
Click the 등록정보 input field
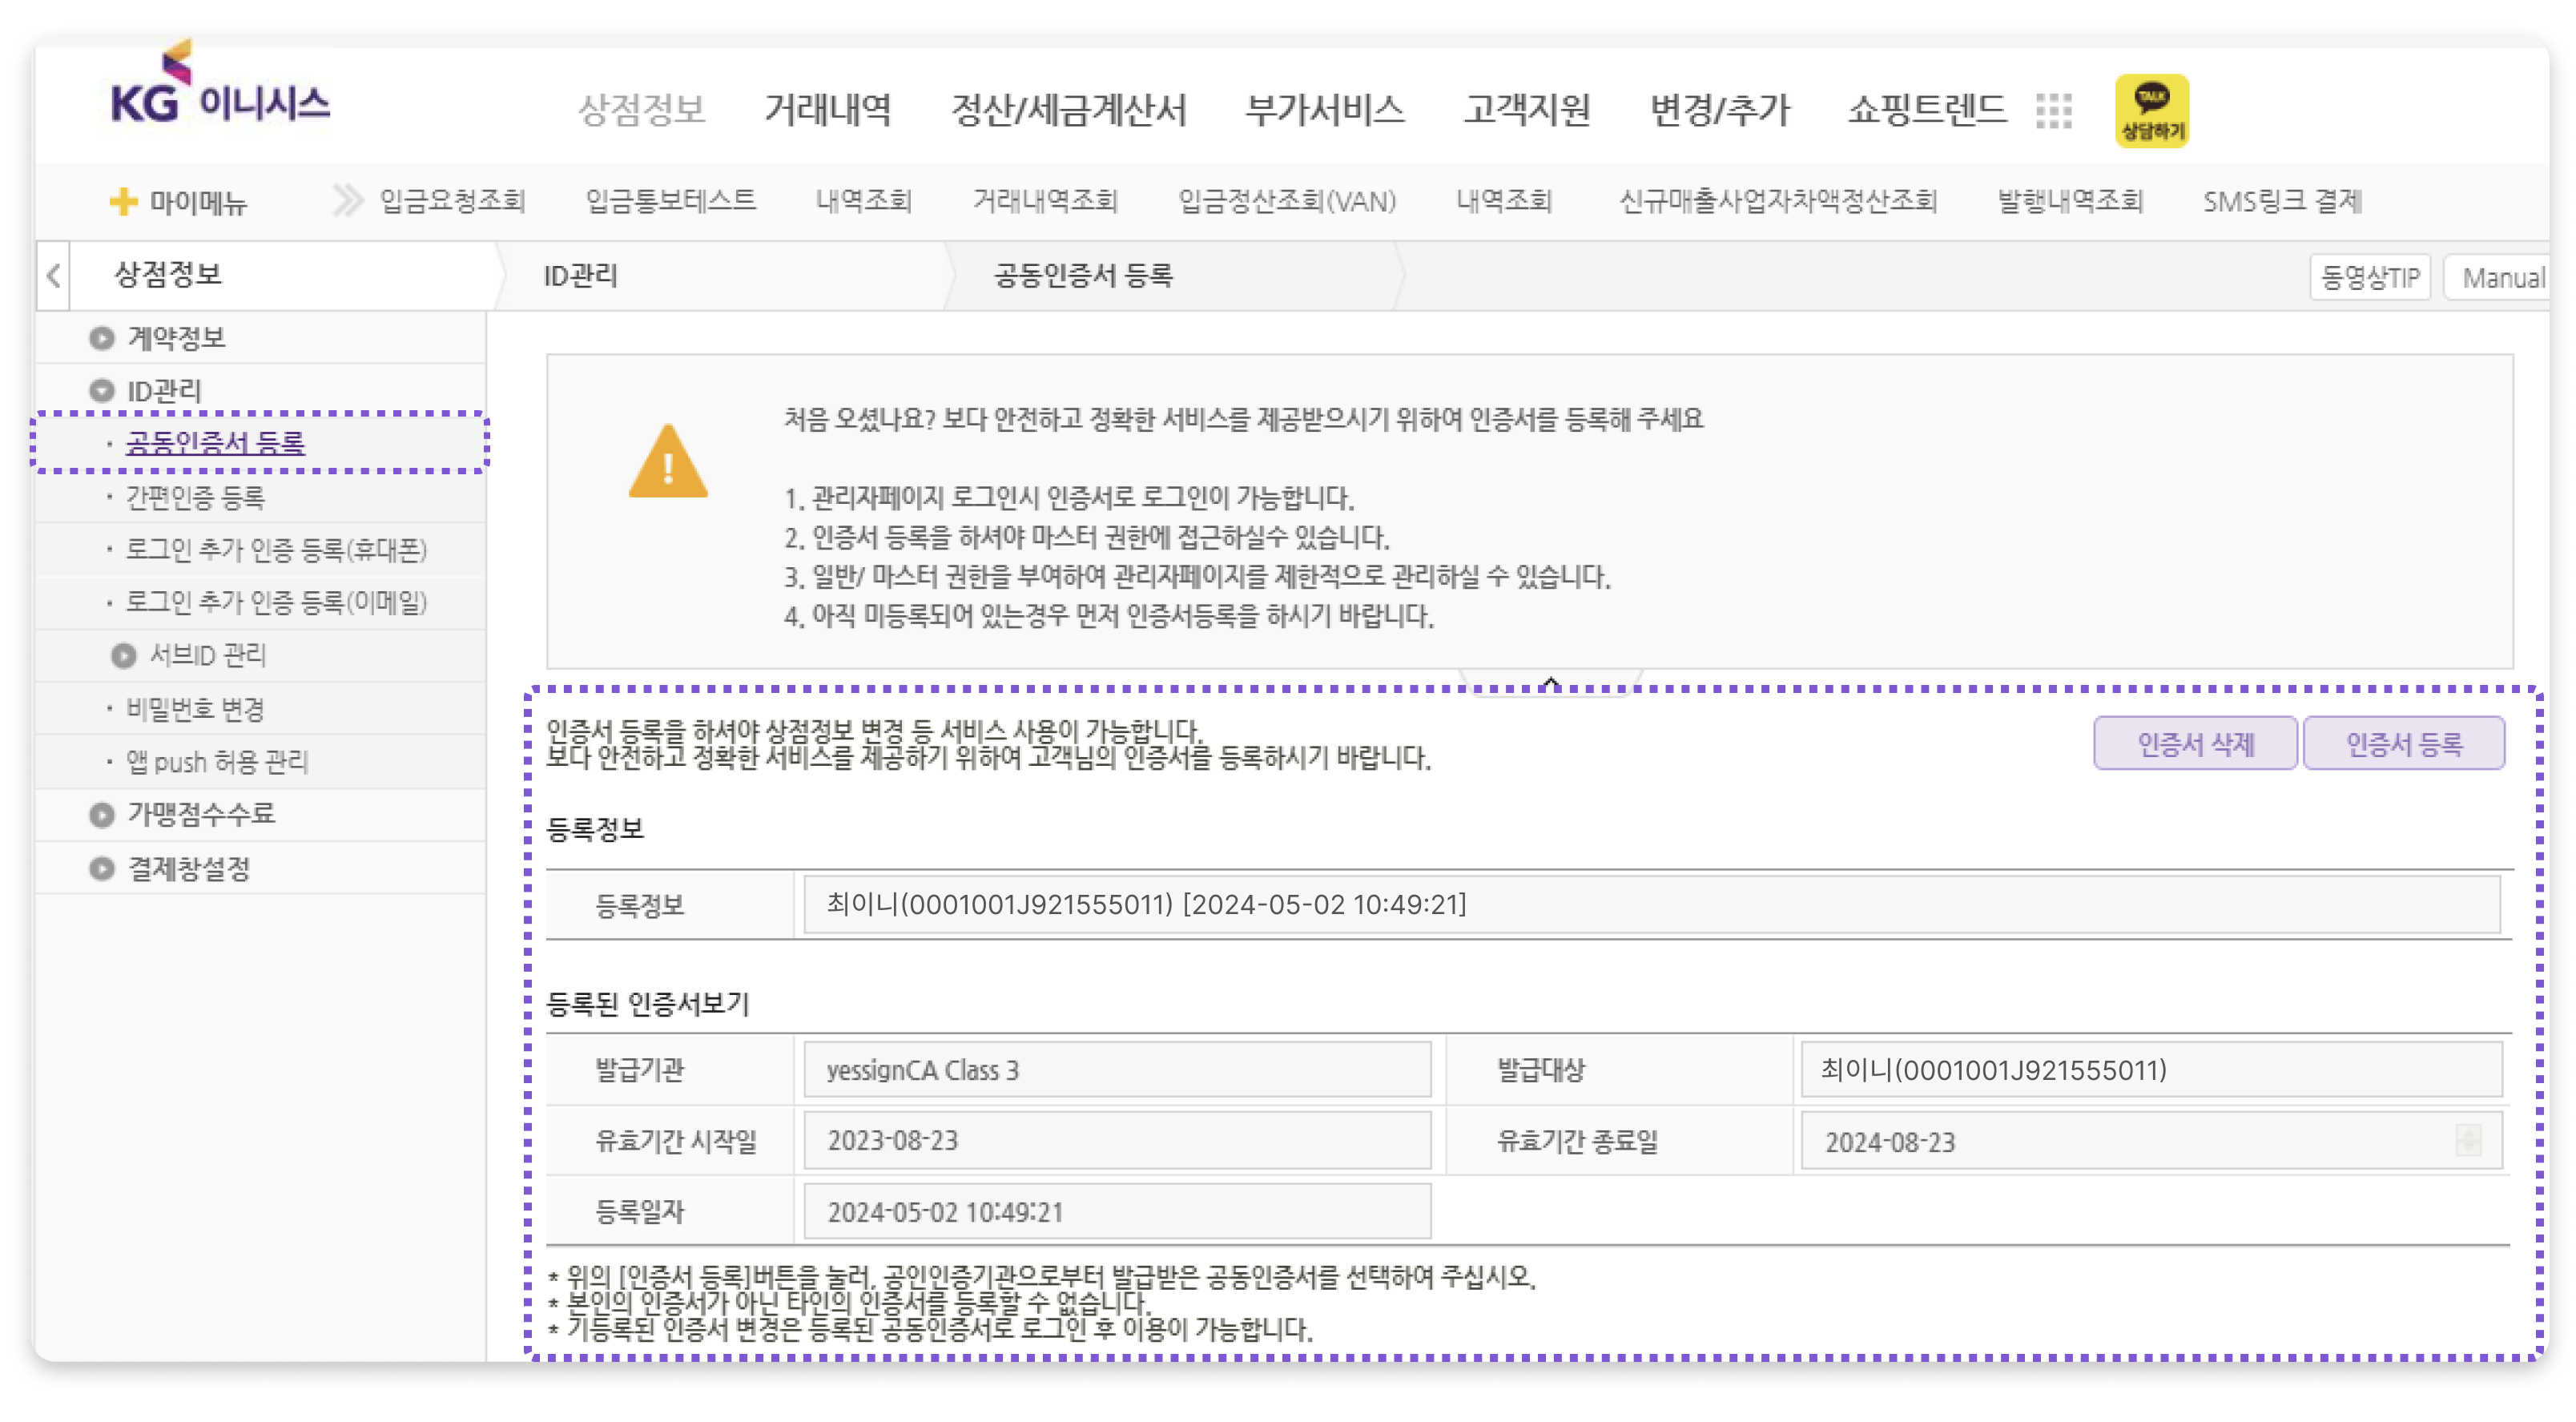1652,904
